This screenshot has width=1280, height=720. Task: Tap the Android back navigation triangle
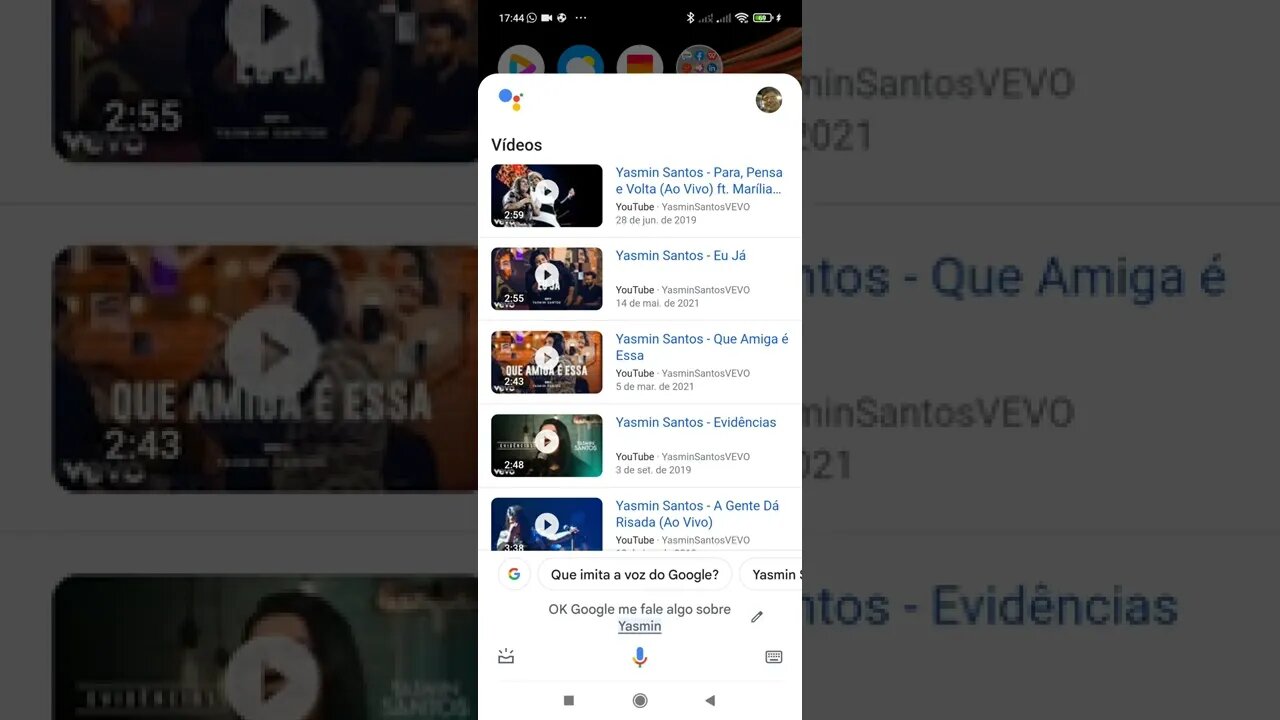point(710,700)
